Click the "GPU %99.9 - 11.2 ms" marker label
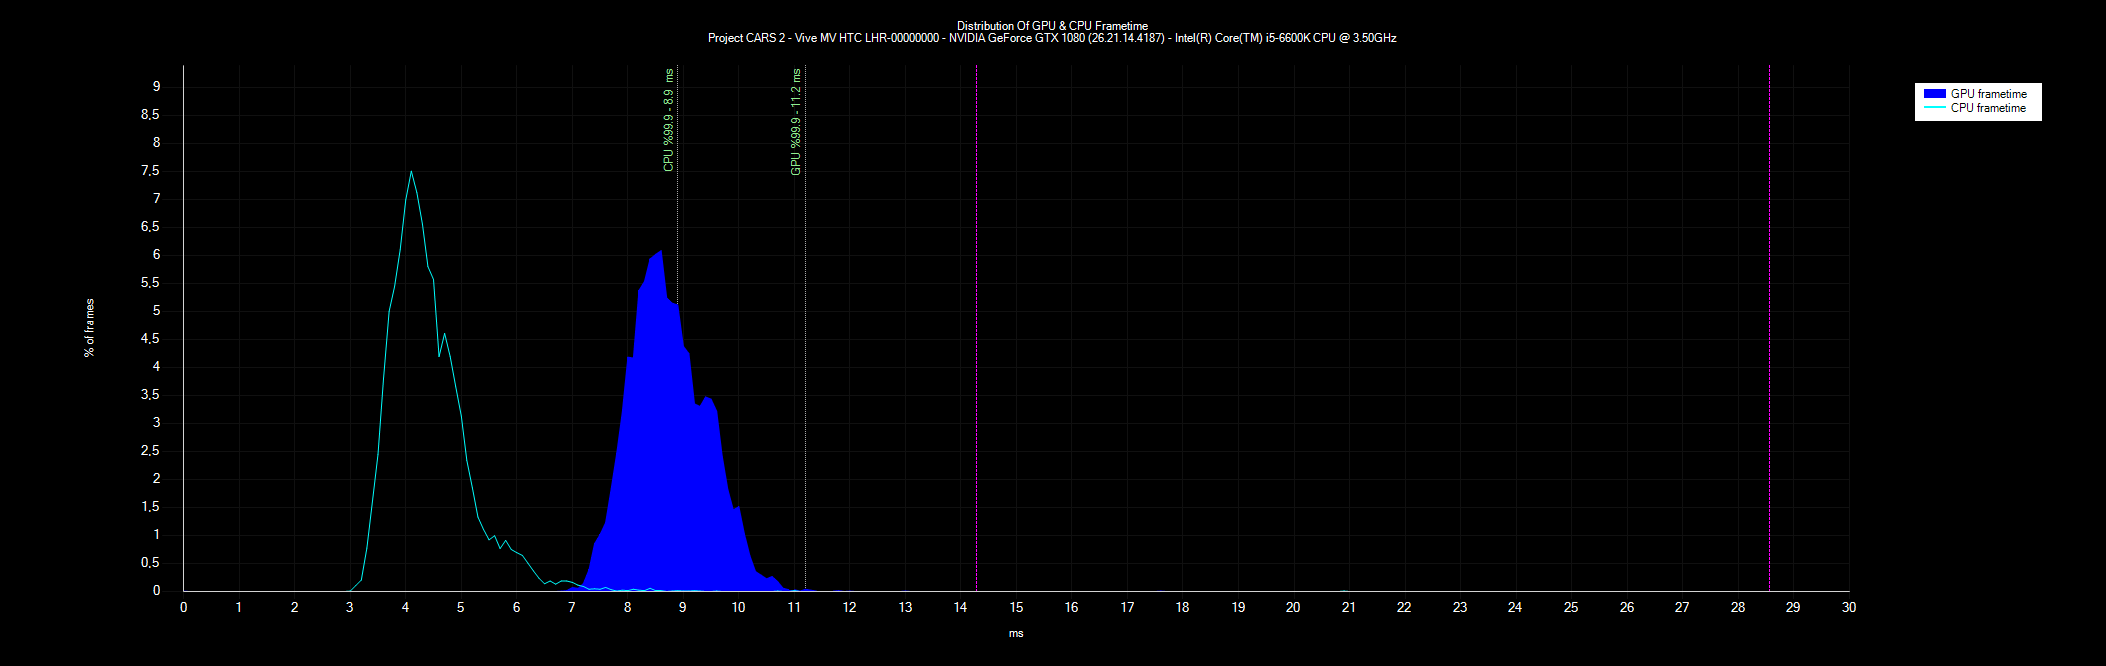Screen dimensions: 2106x666 point(796,122)
